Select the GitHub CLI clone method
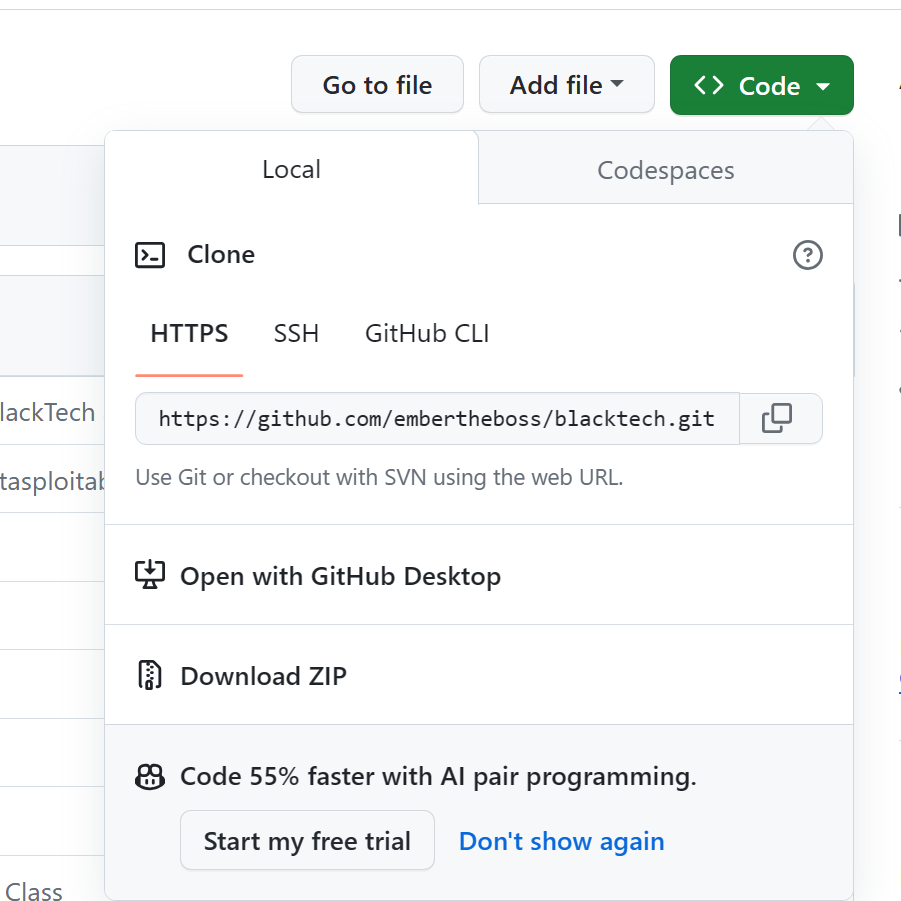Viewport: 901px width, 901px height. 426,333
